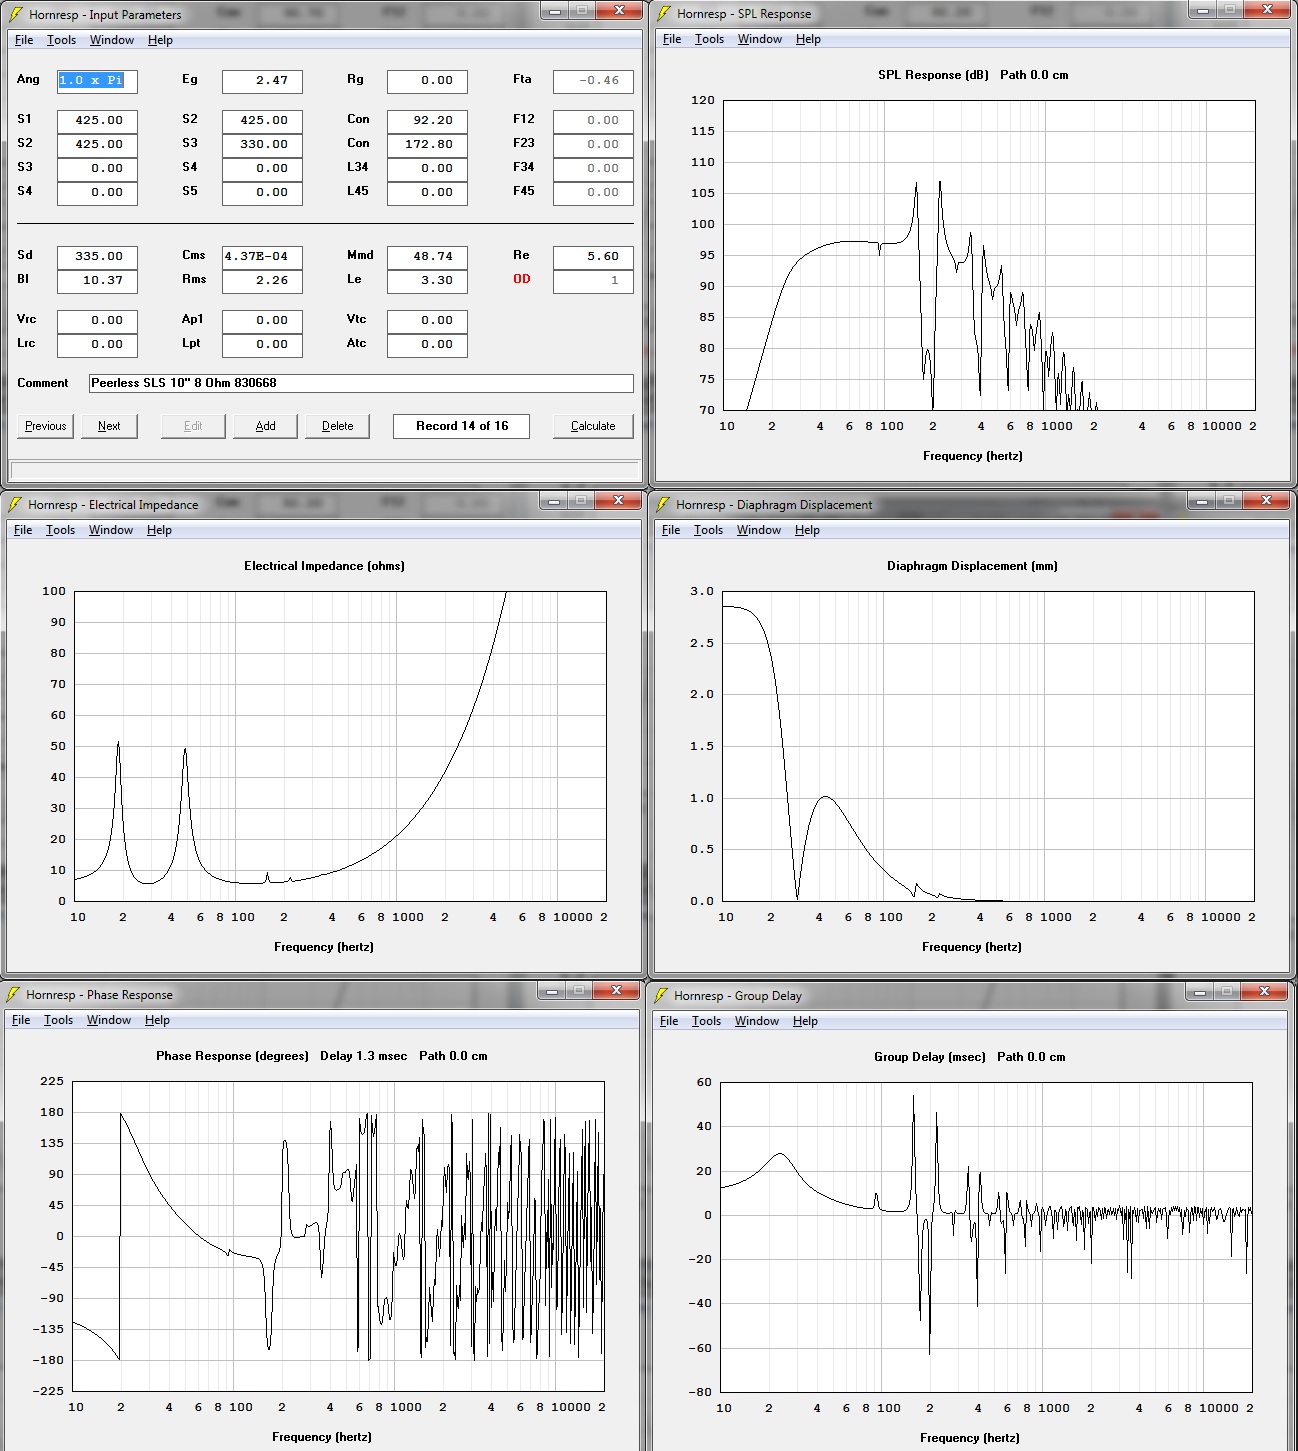Click the Le input field 3.30

[427, 281]
